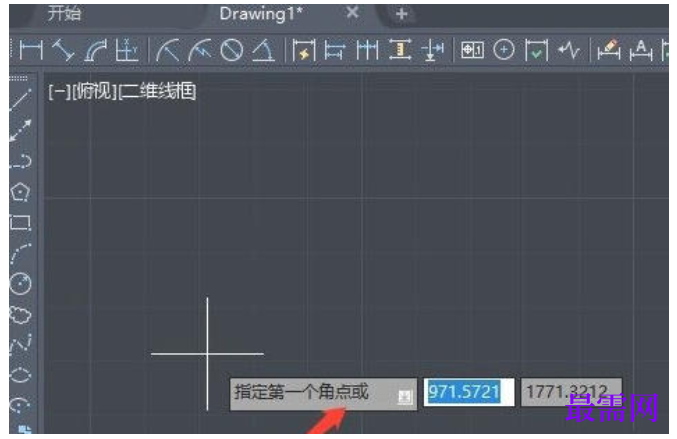This screenshot has height=439, width=677.
Task: Open the 二维线框 visual style menu
Action: click(x=157, y=92)
